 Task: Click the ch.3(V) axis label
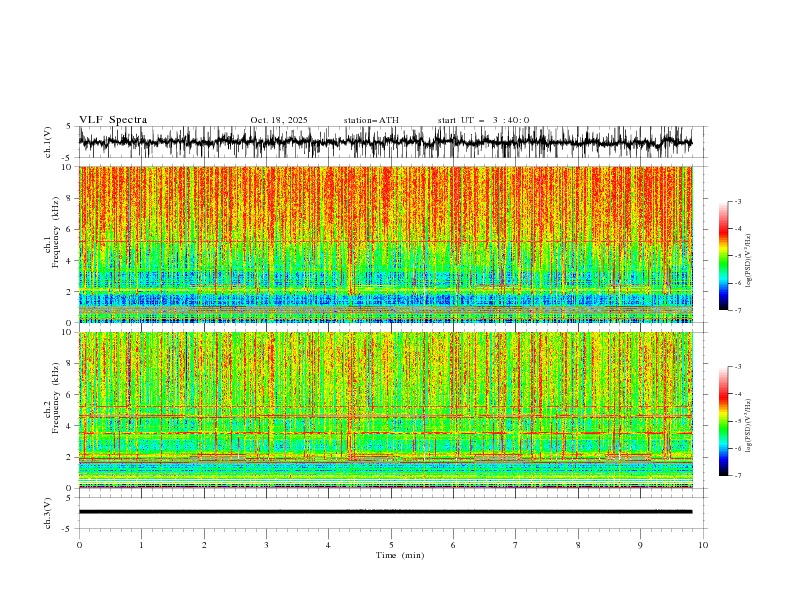(47, 513)
